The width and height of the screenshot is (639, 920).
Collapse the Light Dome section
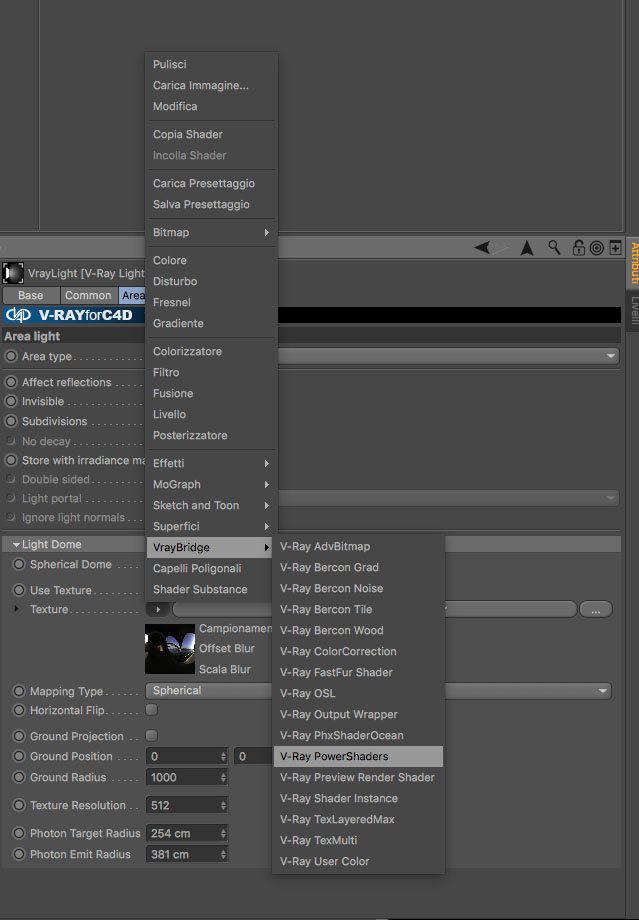16,544
